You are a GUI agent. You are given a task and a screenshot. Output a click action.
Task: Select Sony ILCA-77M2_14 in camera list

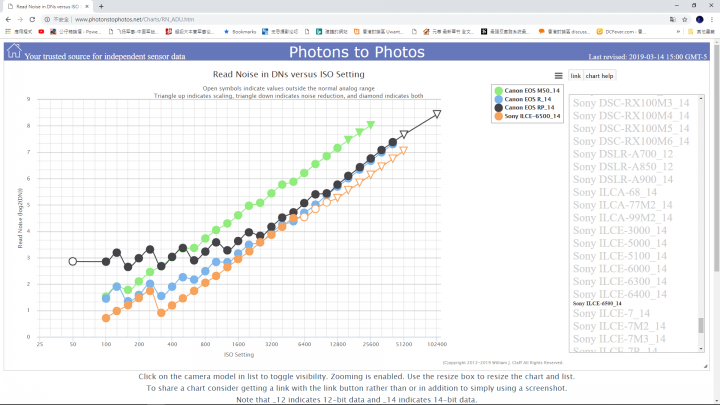pyautogui.click(x=622, y=205)
